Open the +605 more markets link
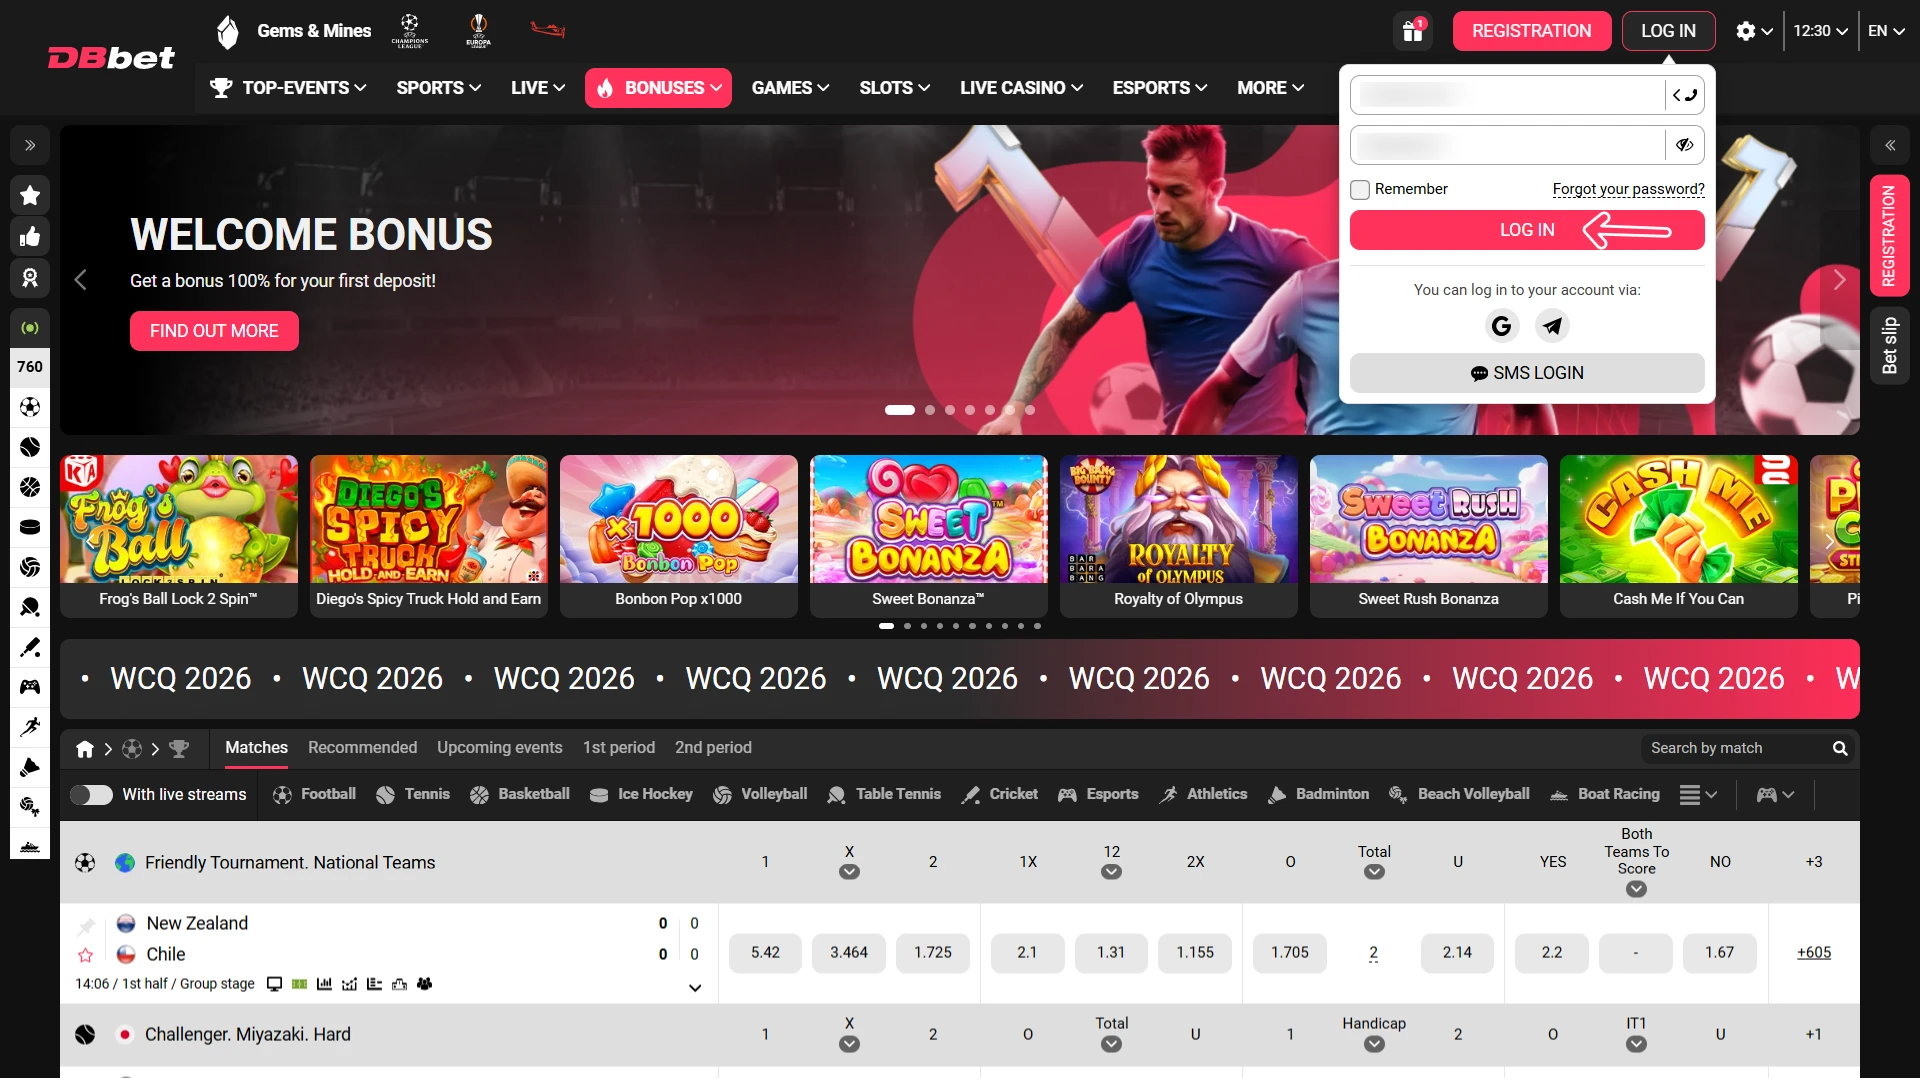 click(x=1813, y=953)
